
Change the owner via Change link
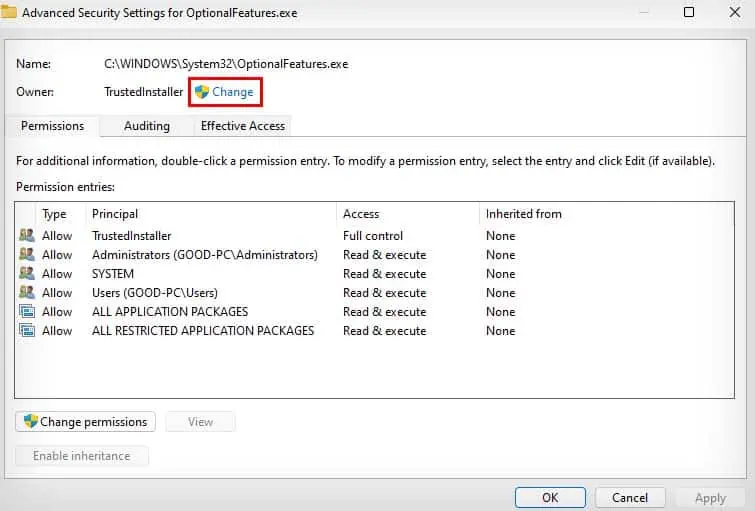pos(233,92)
